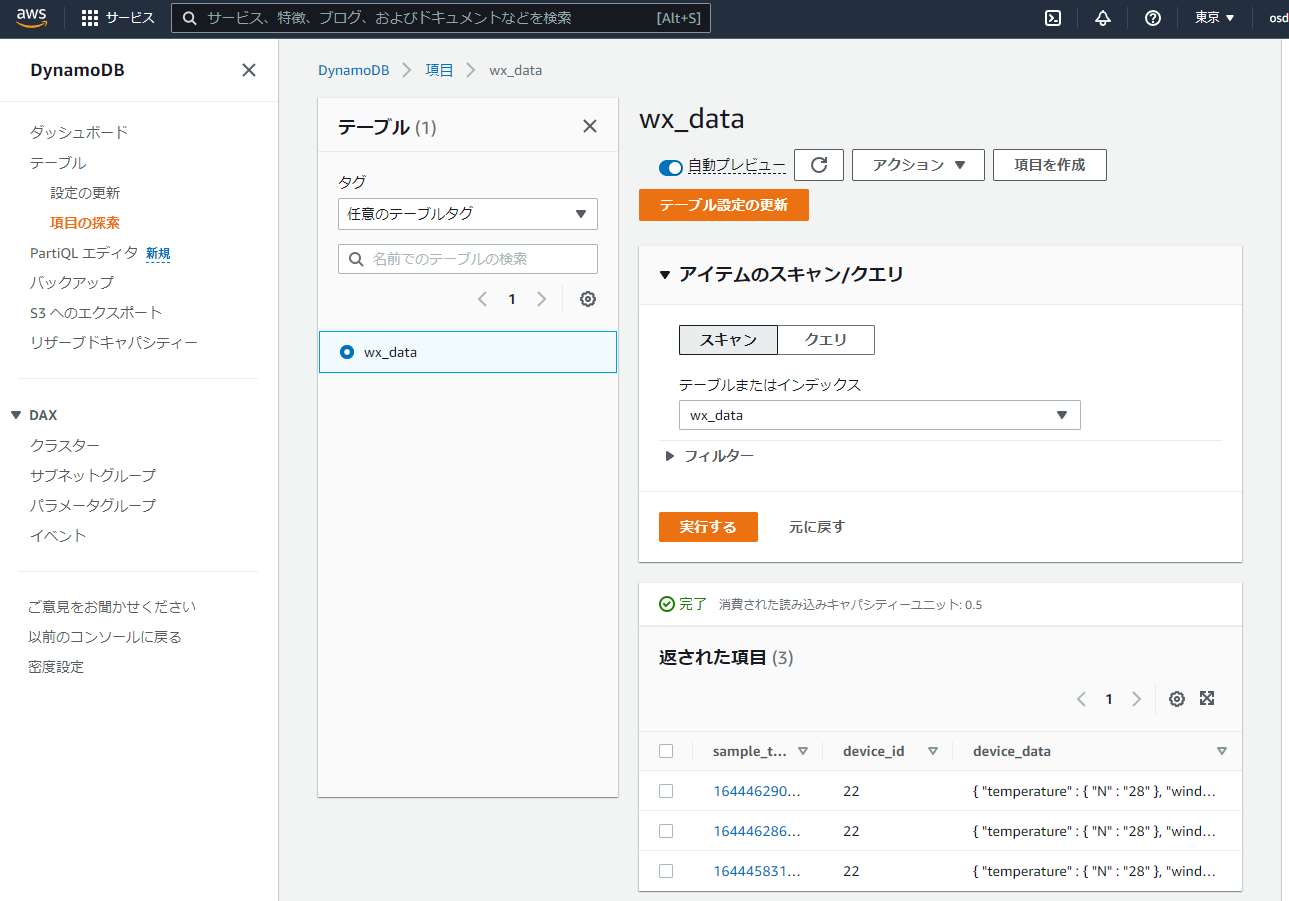Toggle the 自動プレビュー switch

click(670, 166)
